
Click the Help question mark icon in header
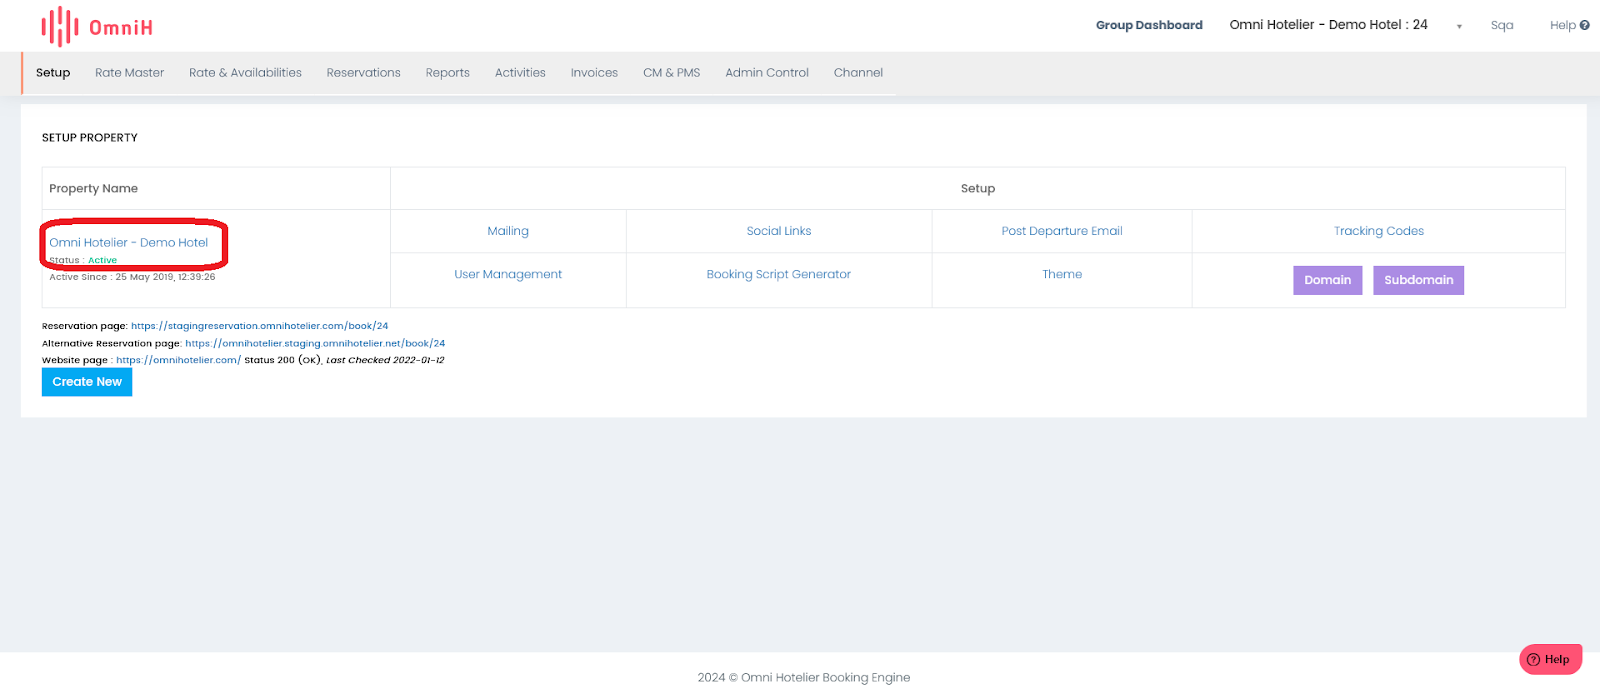point(1585,25)
